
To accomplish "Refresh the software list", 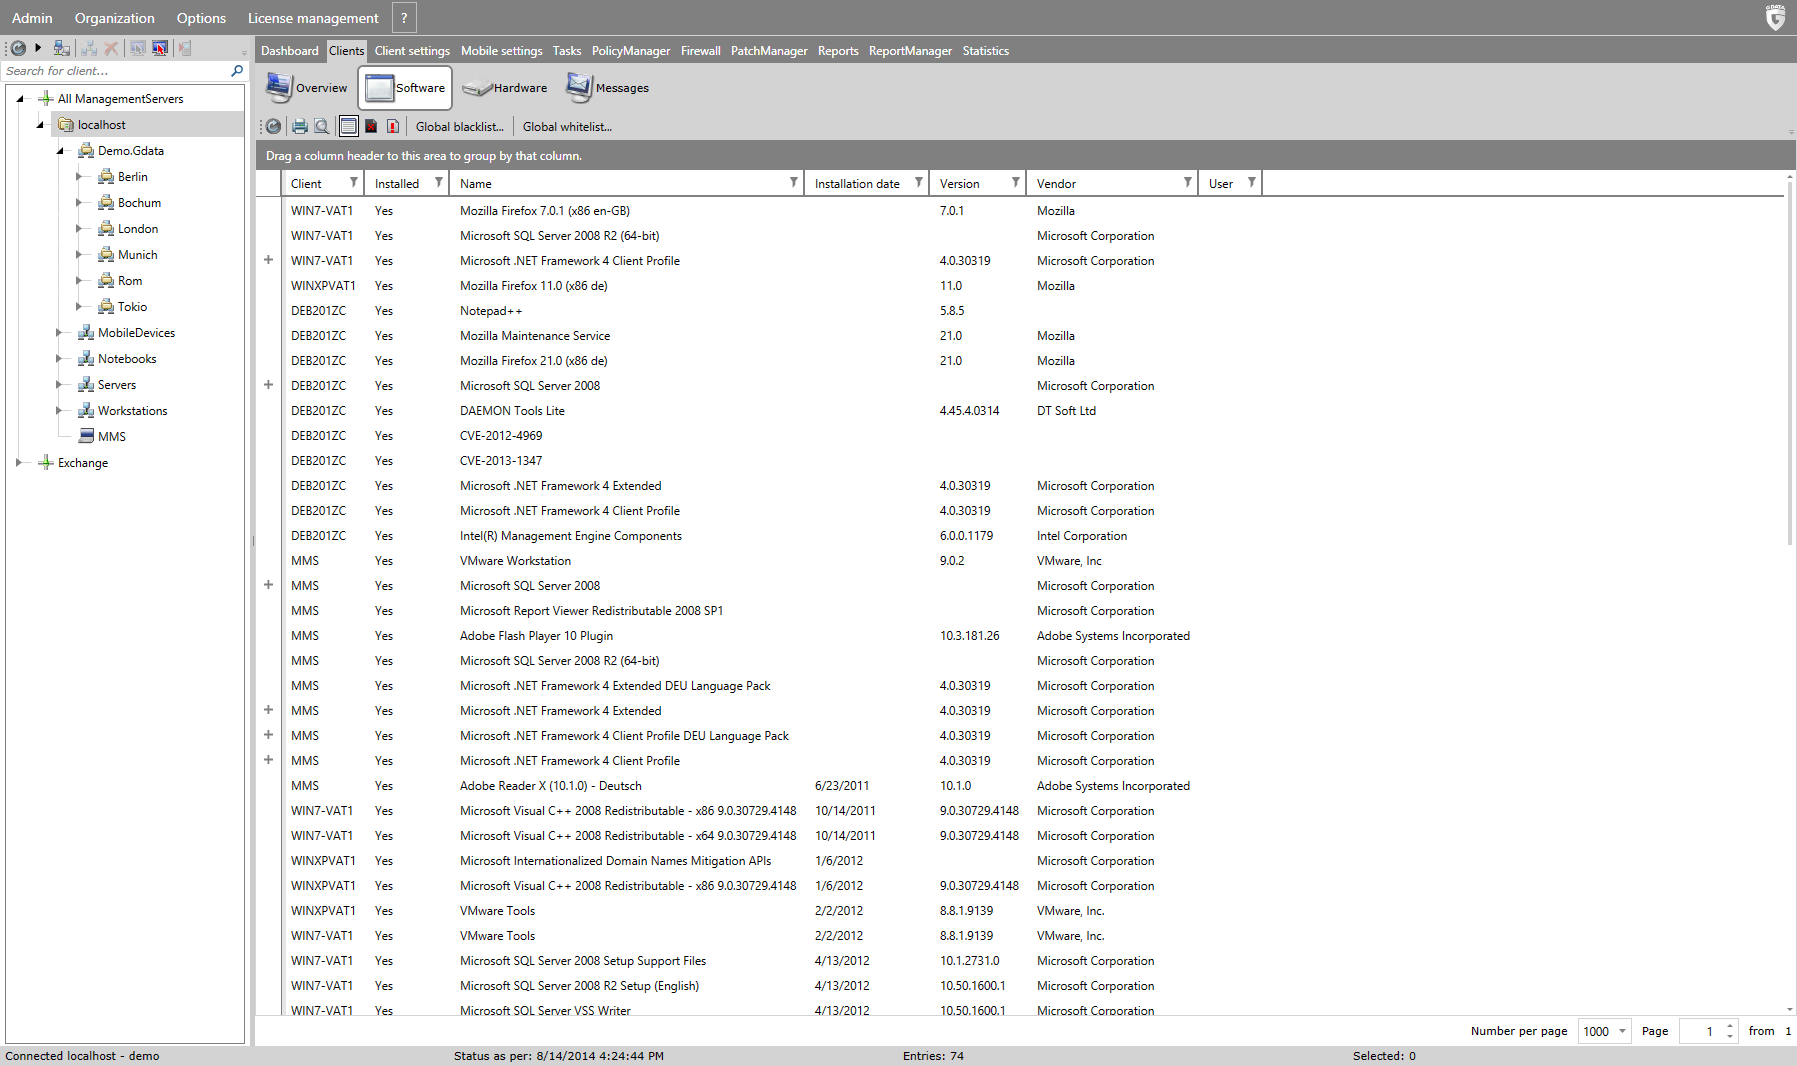I will pyautogui.click(x=273, y=126).
